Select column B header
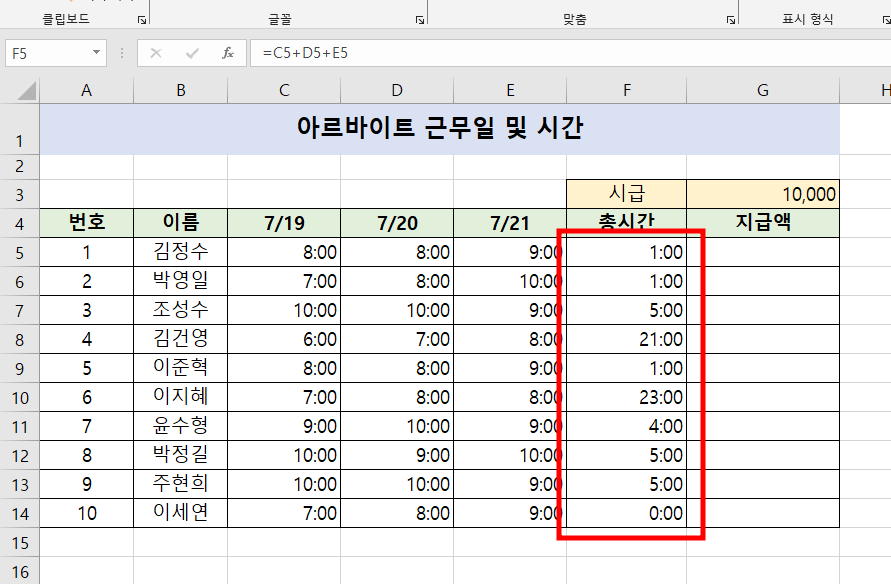The image size is (891, 584). (x=181, y=90)
